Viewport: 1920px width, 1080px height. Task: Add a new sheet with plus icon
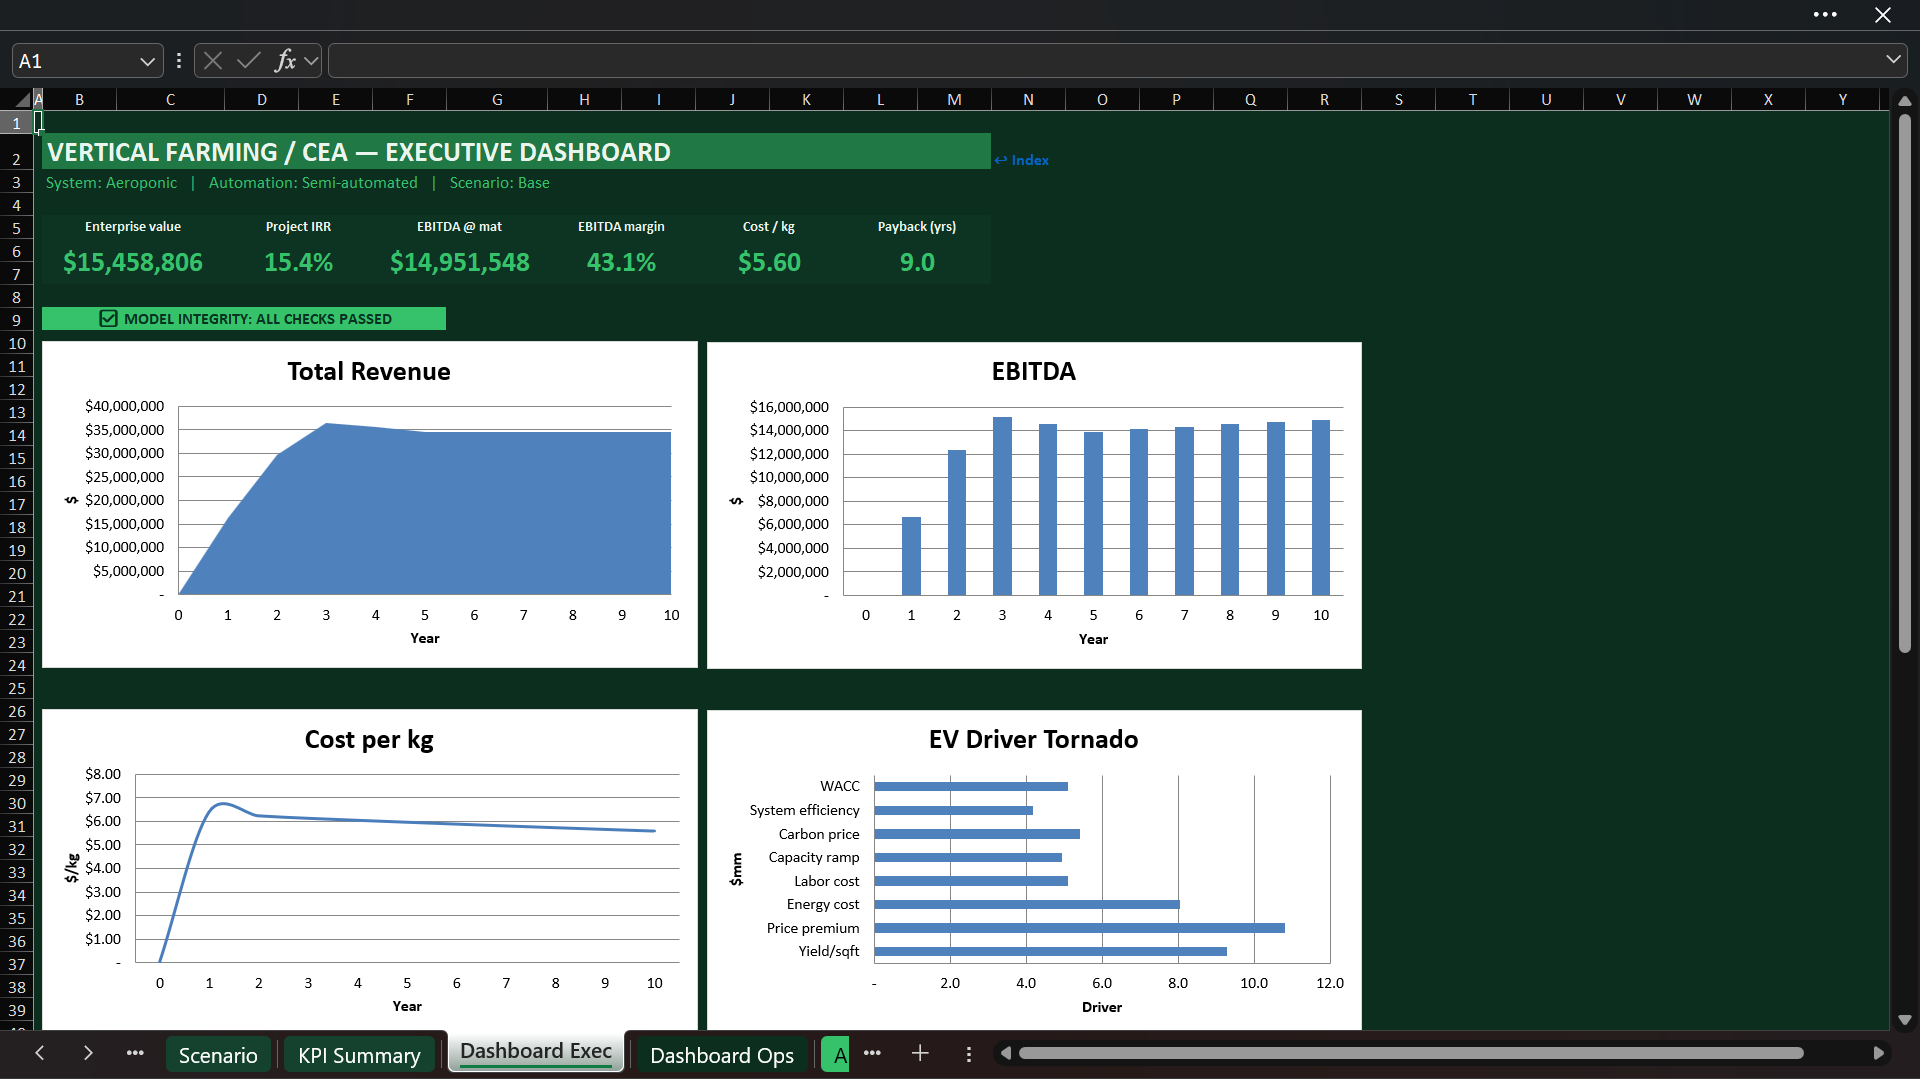point(920,1053)
